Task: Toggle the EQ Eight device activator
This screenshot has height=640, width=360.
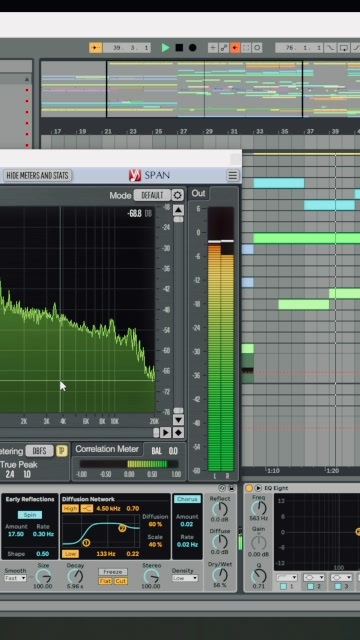Action: pos(249,488)
